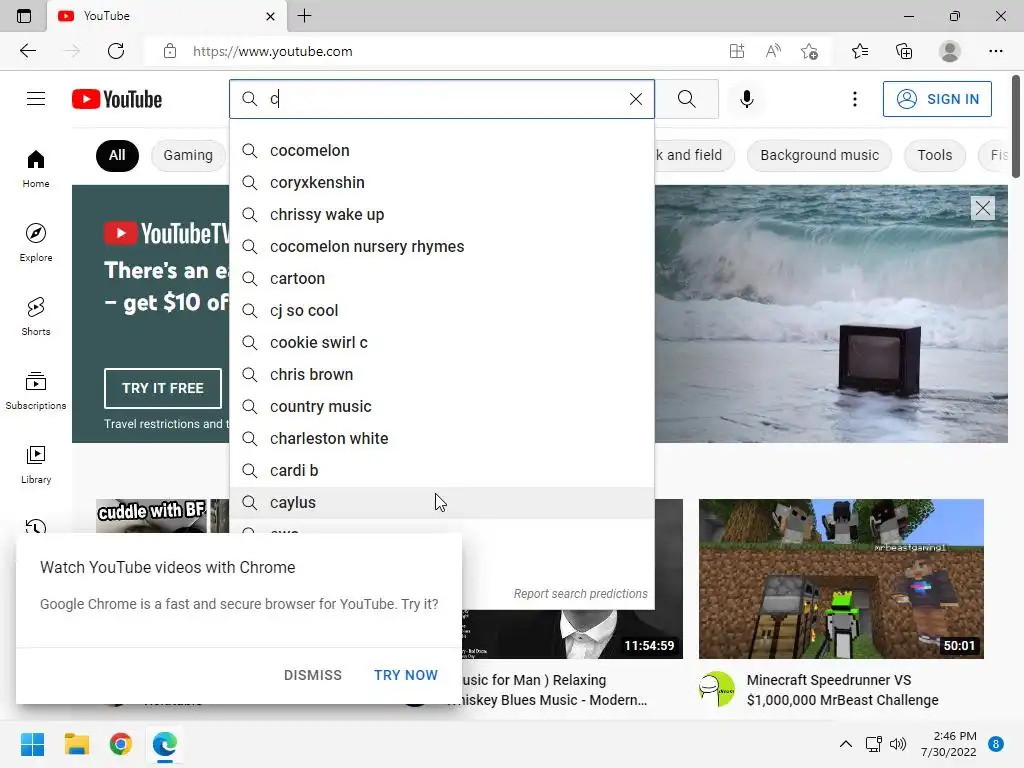Choose the cocomelon suggestion
The width and height of the screenshot is (1024, 768).
coord(441,150)
